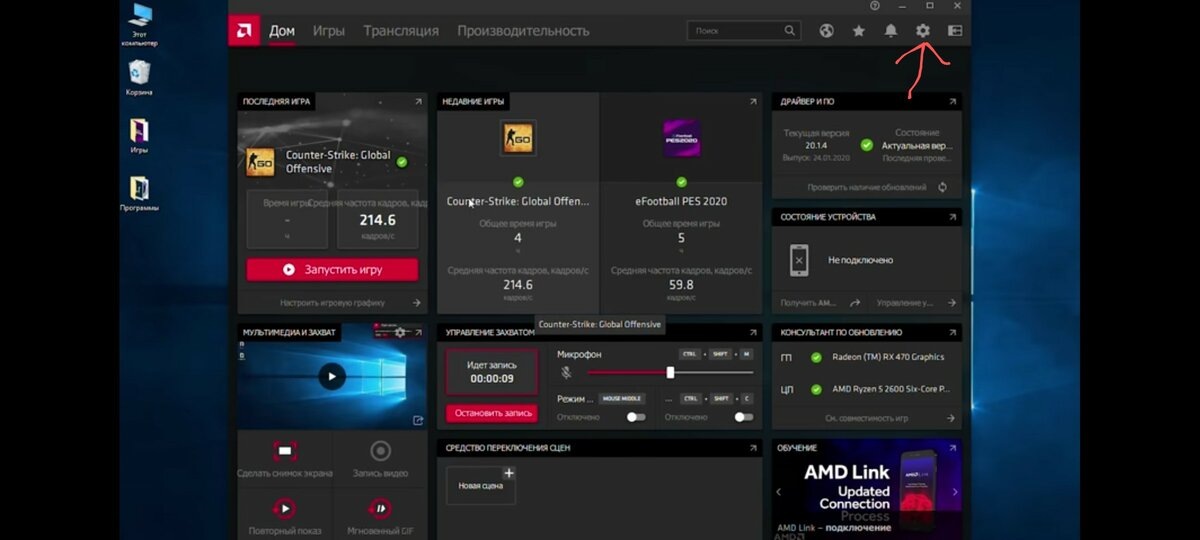This screenshot has height=540, width=1200.
Task: Click the Получить AMD Link share arrow
Action: point(855,302)
